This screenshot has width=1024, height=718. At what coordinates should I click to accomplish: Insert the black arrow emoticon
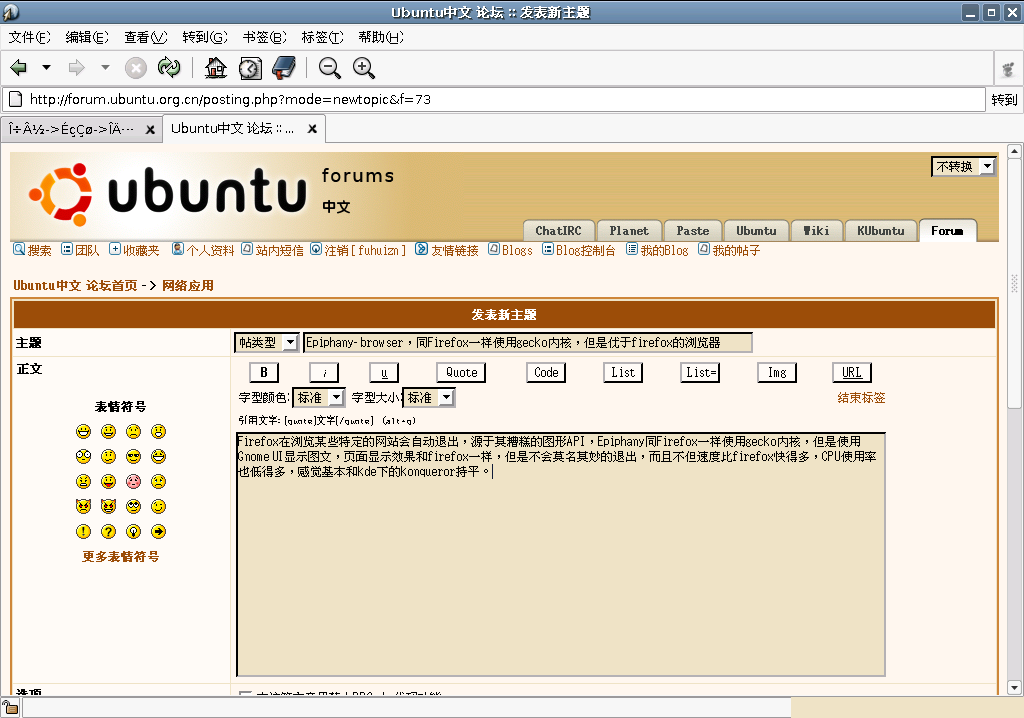pos(158,531)
